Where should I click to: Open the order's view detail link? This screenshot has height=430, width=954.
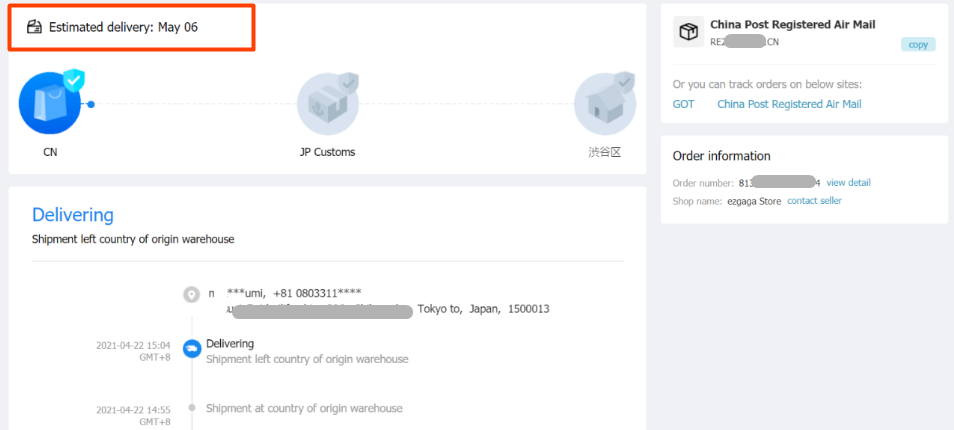pos(848,183)
